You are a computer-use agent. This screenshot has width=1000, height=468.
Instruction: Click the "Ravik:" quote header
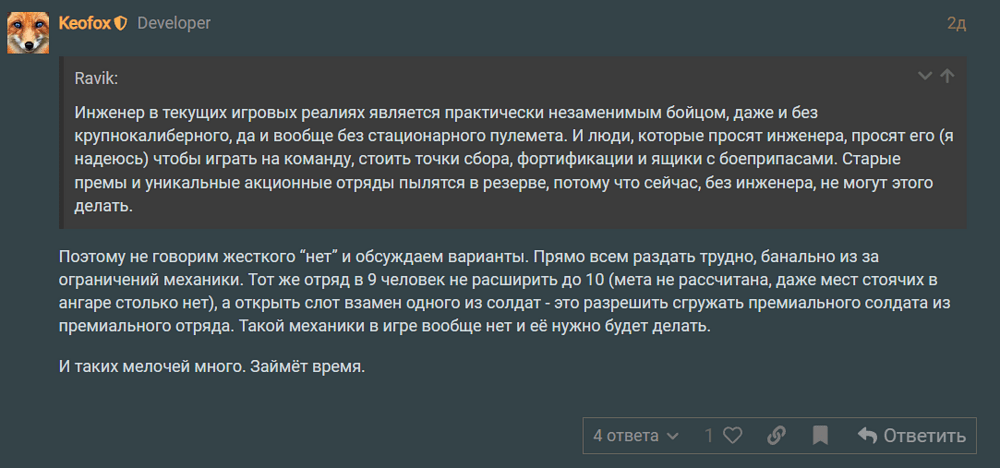96,77
